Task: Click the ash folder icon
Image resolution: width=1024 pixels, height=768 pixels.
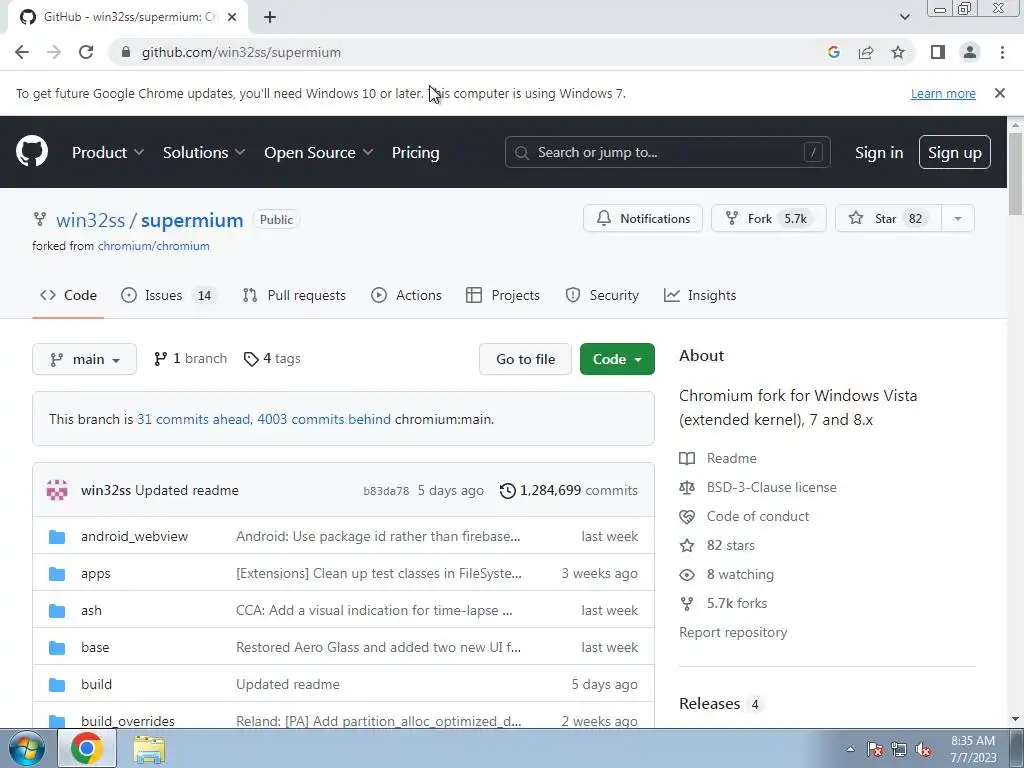Action: [x=57, y=611]
